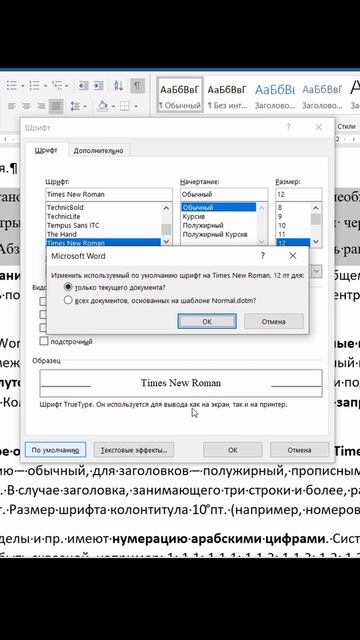This screenshot has width=360, height=640.
Task: Click the Shading paint bucket icon
Action: click(102, 107)
